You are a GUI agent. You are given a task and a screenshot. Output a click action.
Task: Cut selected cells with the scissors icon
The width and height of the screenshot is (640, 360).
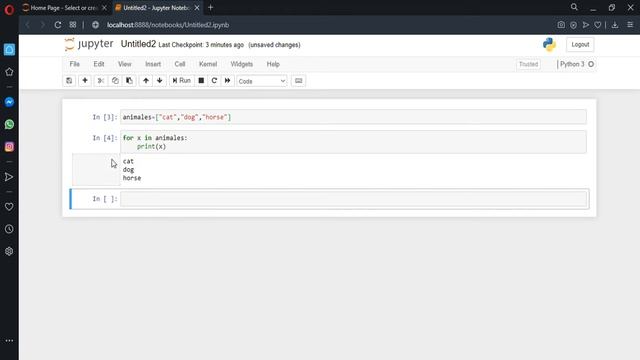tap(100, 81)
